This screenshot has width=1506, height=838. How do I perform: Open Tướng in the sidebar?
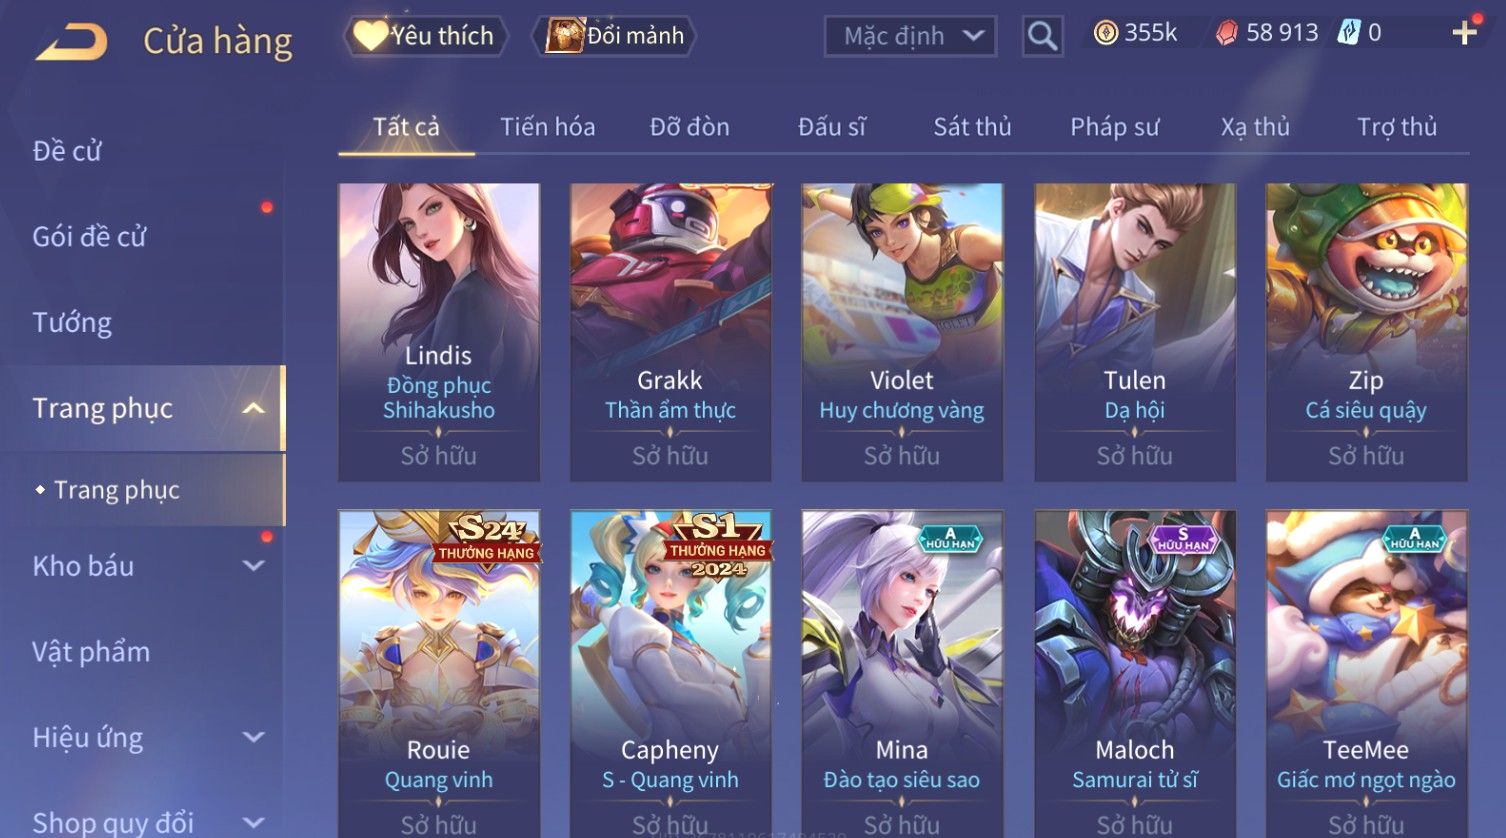coord(72,323)
